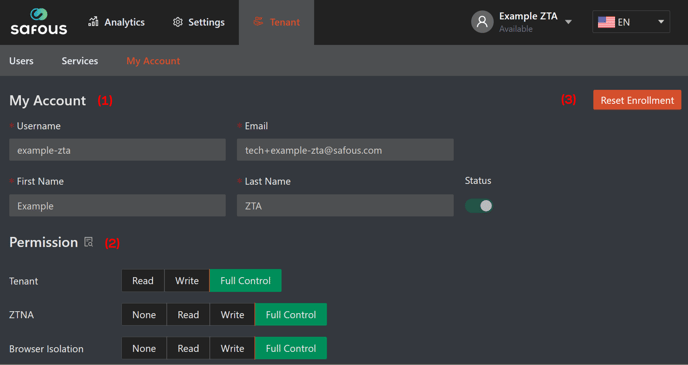Click the Permission heading

coord(43,242)
